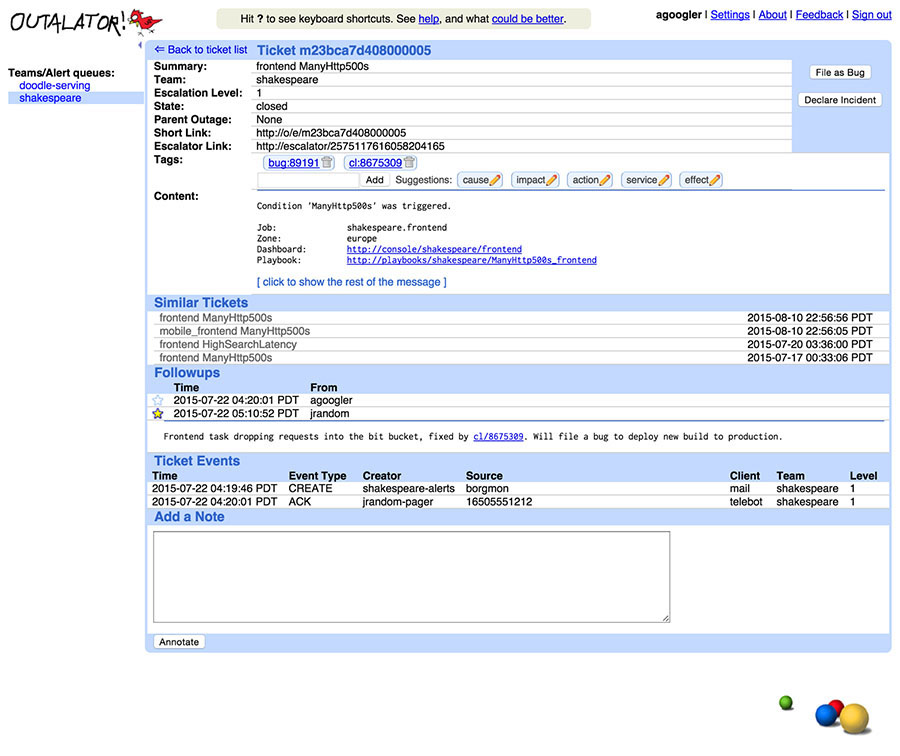The width and height of the screenshot is (900, 756).
Task: Unstar the jrandom followup
Action: [158, 414]
